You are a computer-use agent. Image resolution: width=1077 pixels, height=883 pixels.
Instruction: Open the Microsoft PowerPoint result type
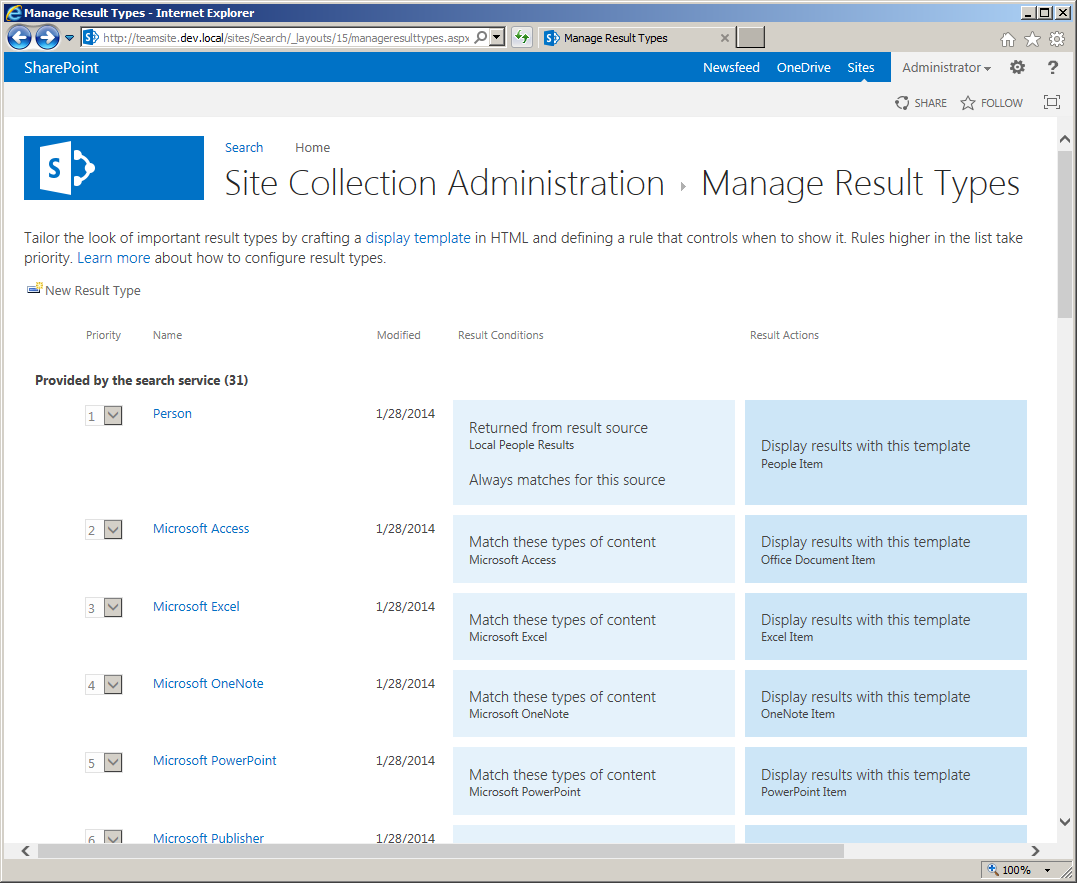pyautogui.click(x=215, y=760)
